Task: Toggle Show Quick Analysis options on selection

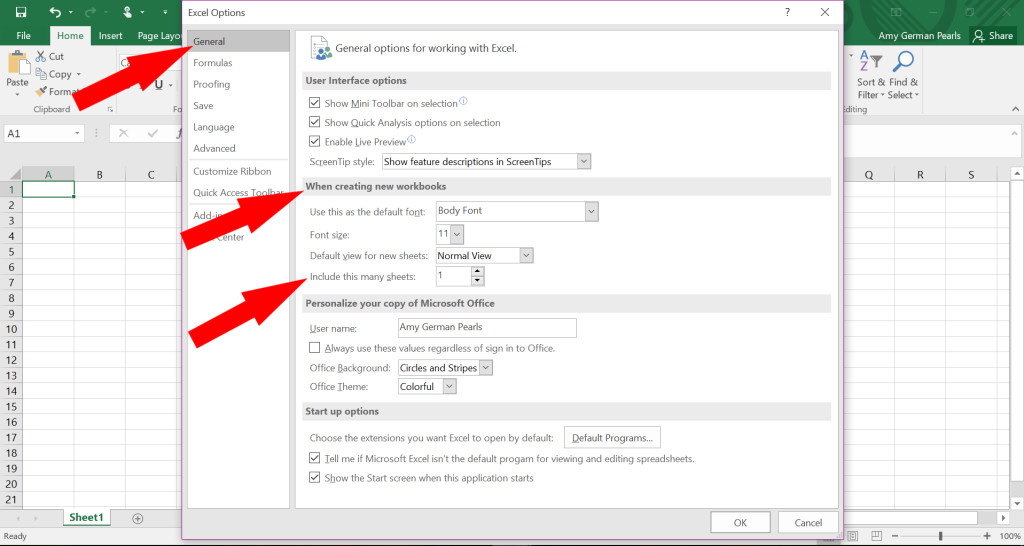Action: pyautogui.click(x=315, y=122)
